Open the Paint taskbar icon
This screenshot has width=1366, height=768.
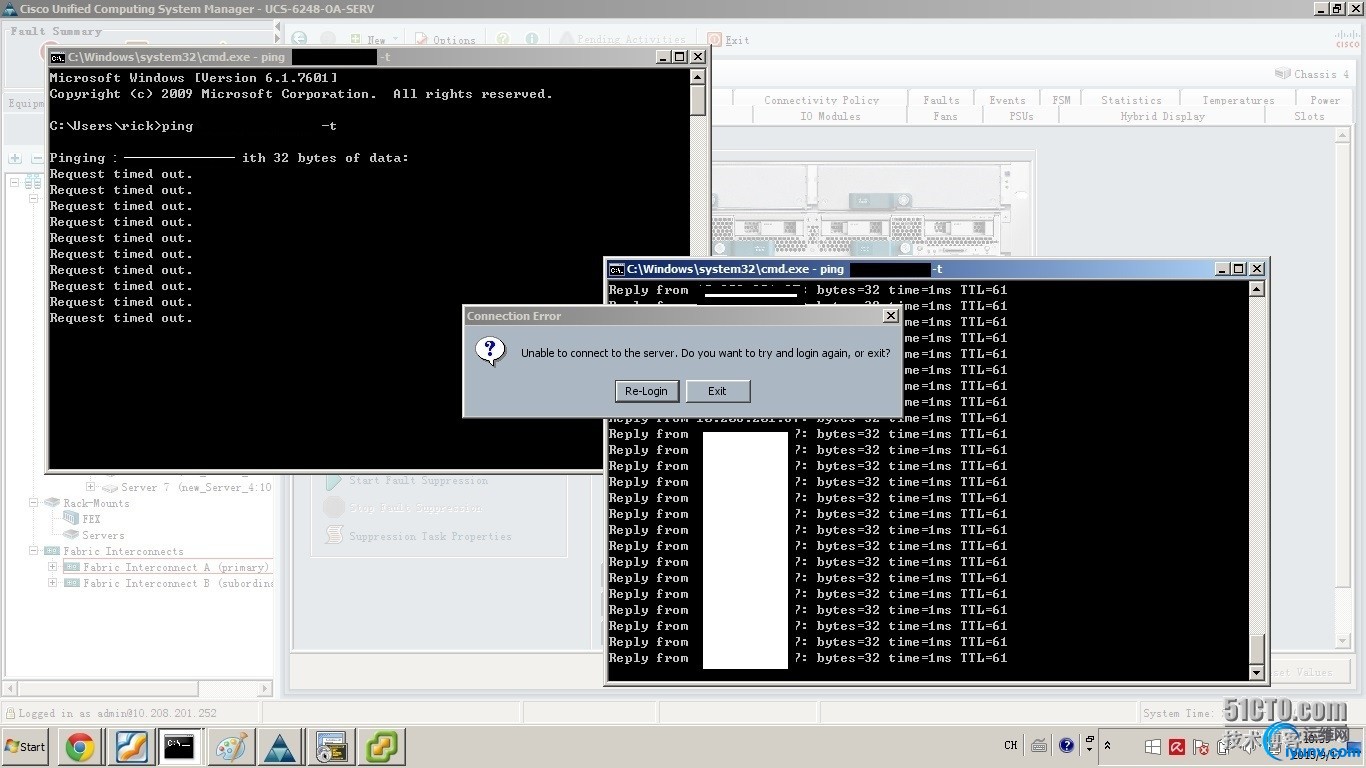[x=231, y=747]
